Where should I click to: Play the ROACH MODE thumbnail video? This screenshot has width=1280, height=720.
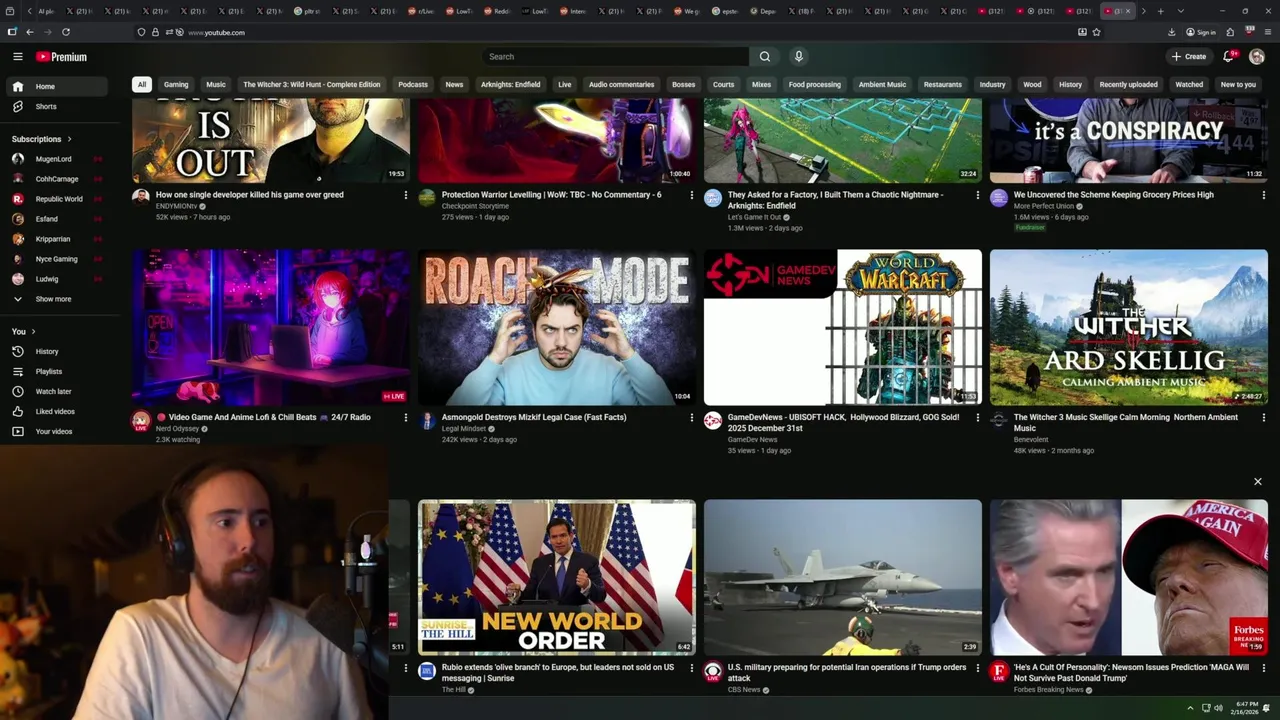[x=557, y=327]
